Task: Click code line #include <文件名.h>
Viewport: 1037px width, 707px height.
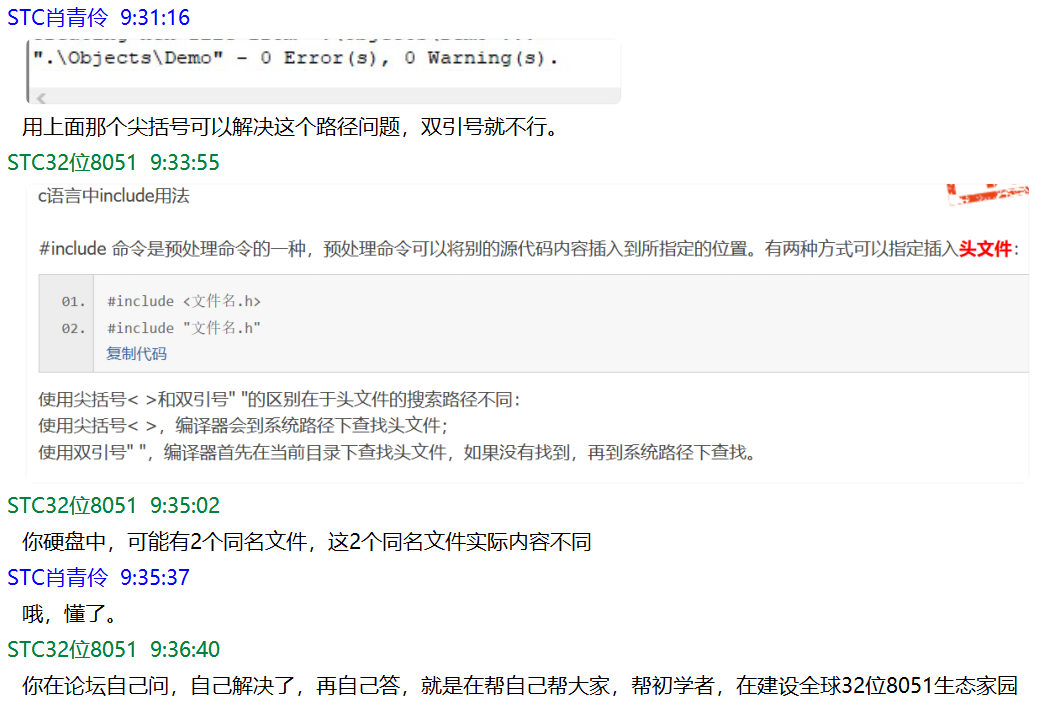Action: (184, 301)
